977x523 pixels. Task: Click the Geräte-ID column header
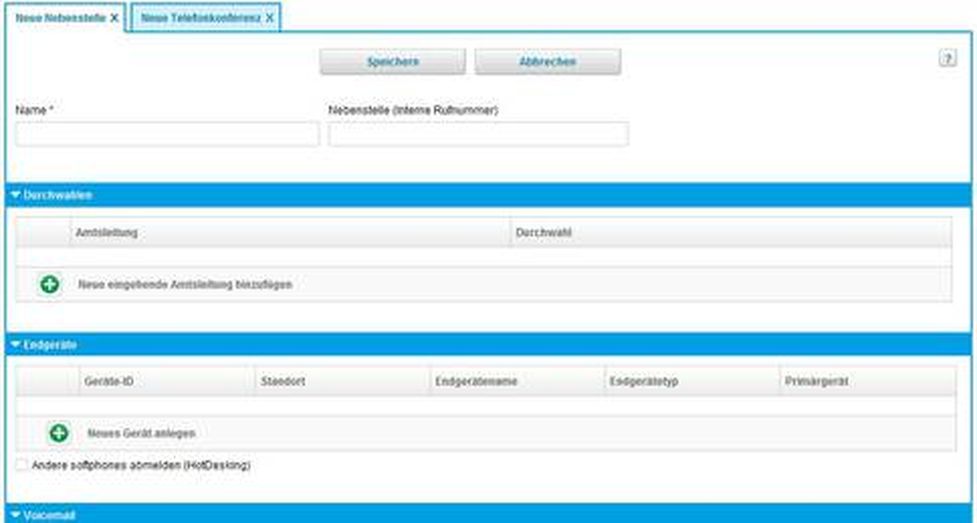point(167,381)
